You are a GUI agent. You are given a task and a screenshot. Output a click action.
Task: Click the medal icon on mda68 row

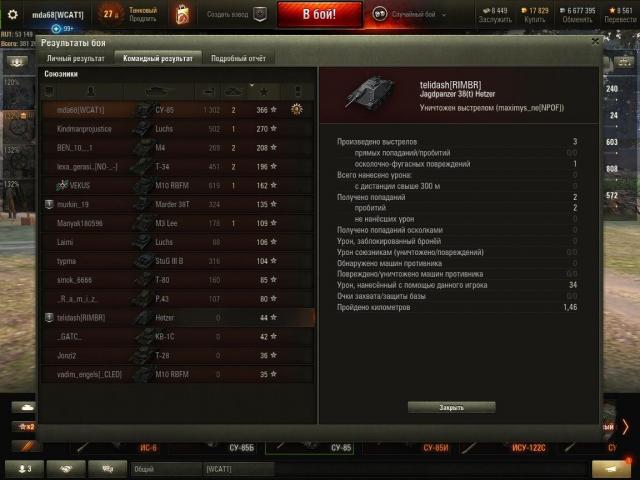297,109
